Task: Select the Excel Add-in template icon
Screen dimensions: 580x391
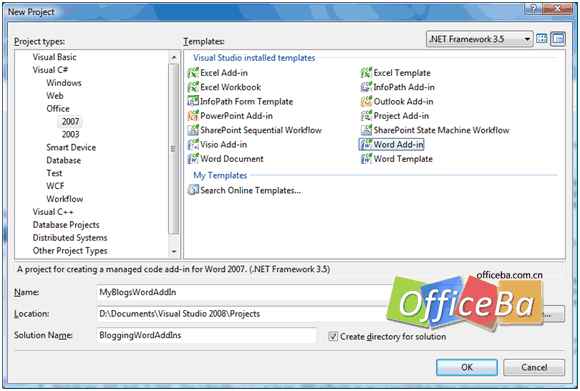Action: 193,73
